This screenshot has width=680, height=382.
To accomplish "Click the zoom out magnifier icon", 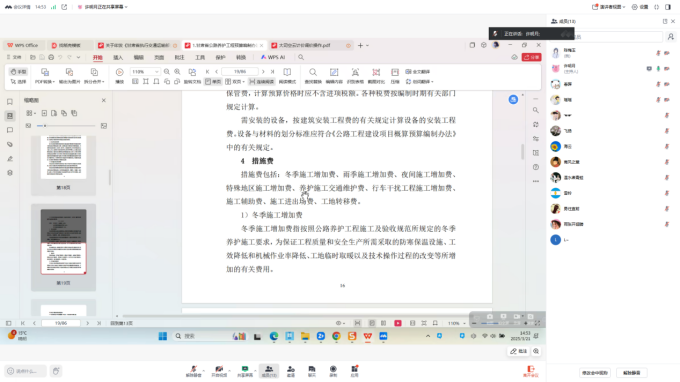I will coord(167,72).
